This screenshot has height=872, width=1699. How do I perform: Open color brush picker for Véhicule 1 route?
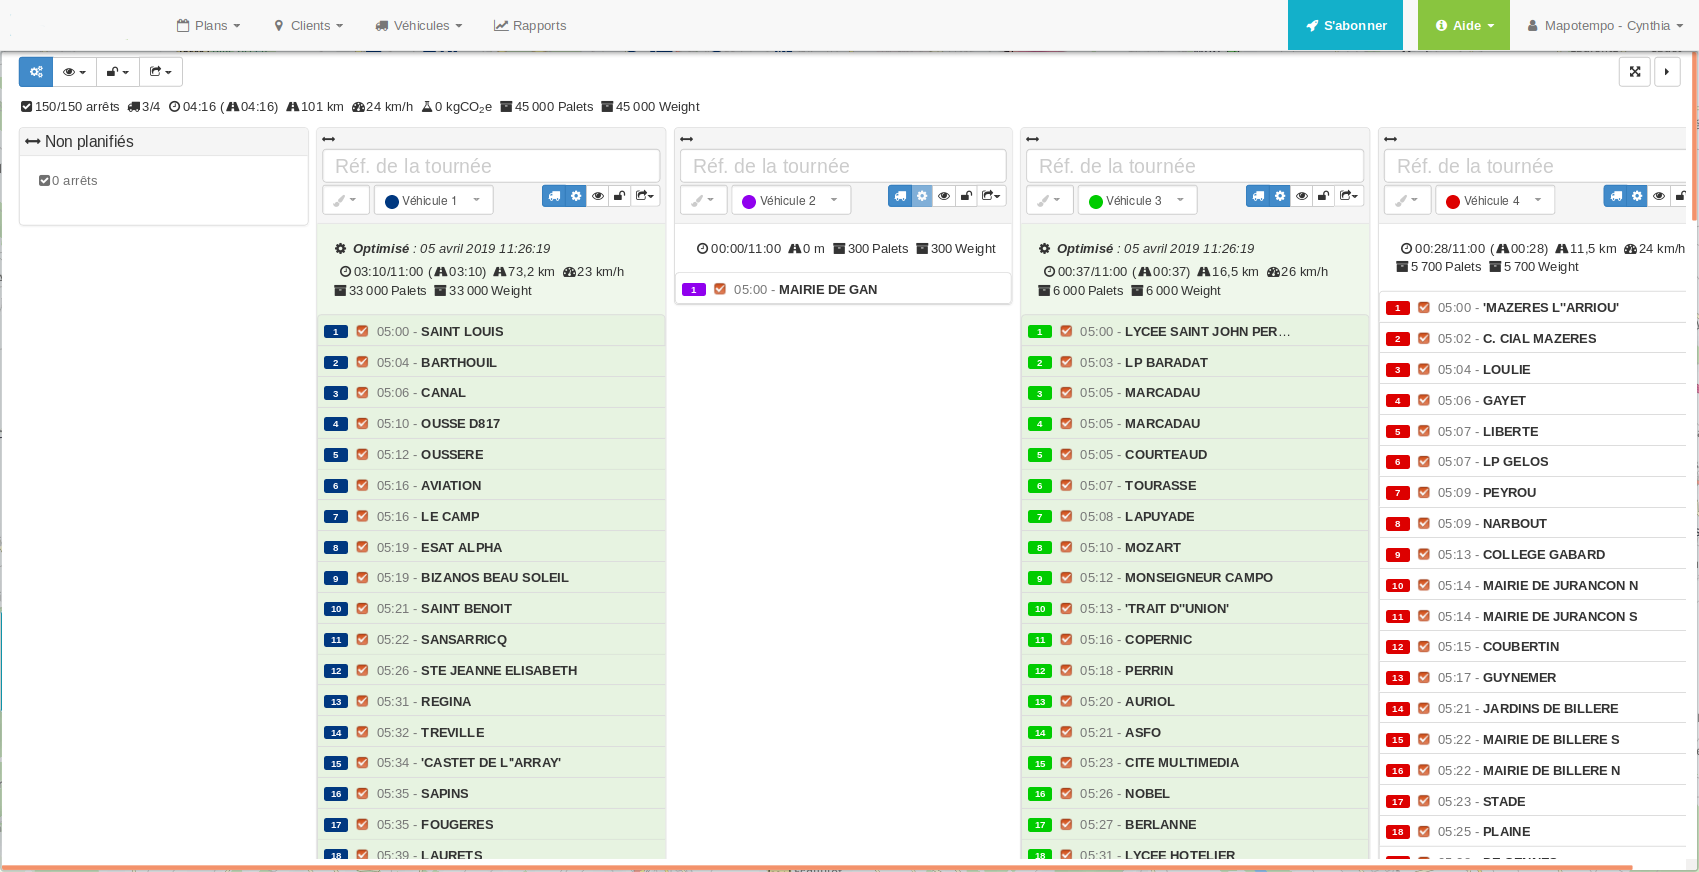346,200
